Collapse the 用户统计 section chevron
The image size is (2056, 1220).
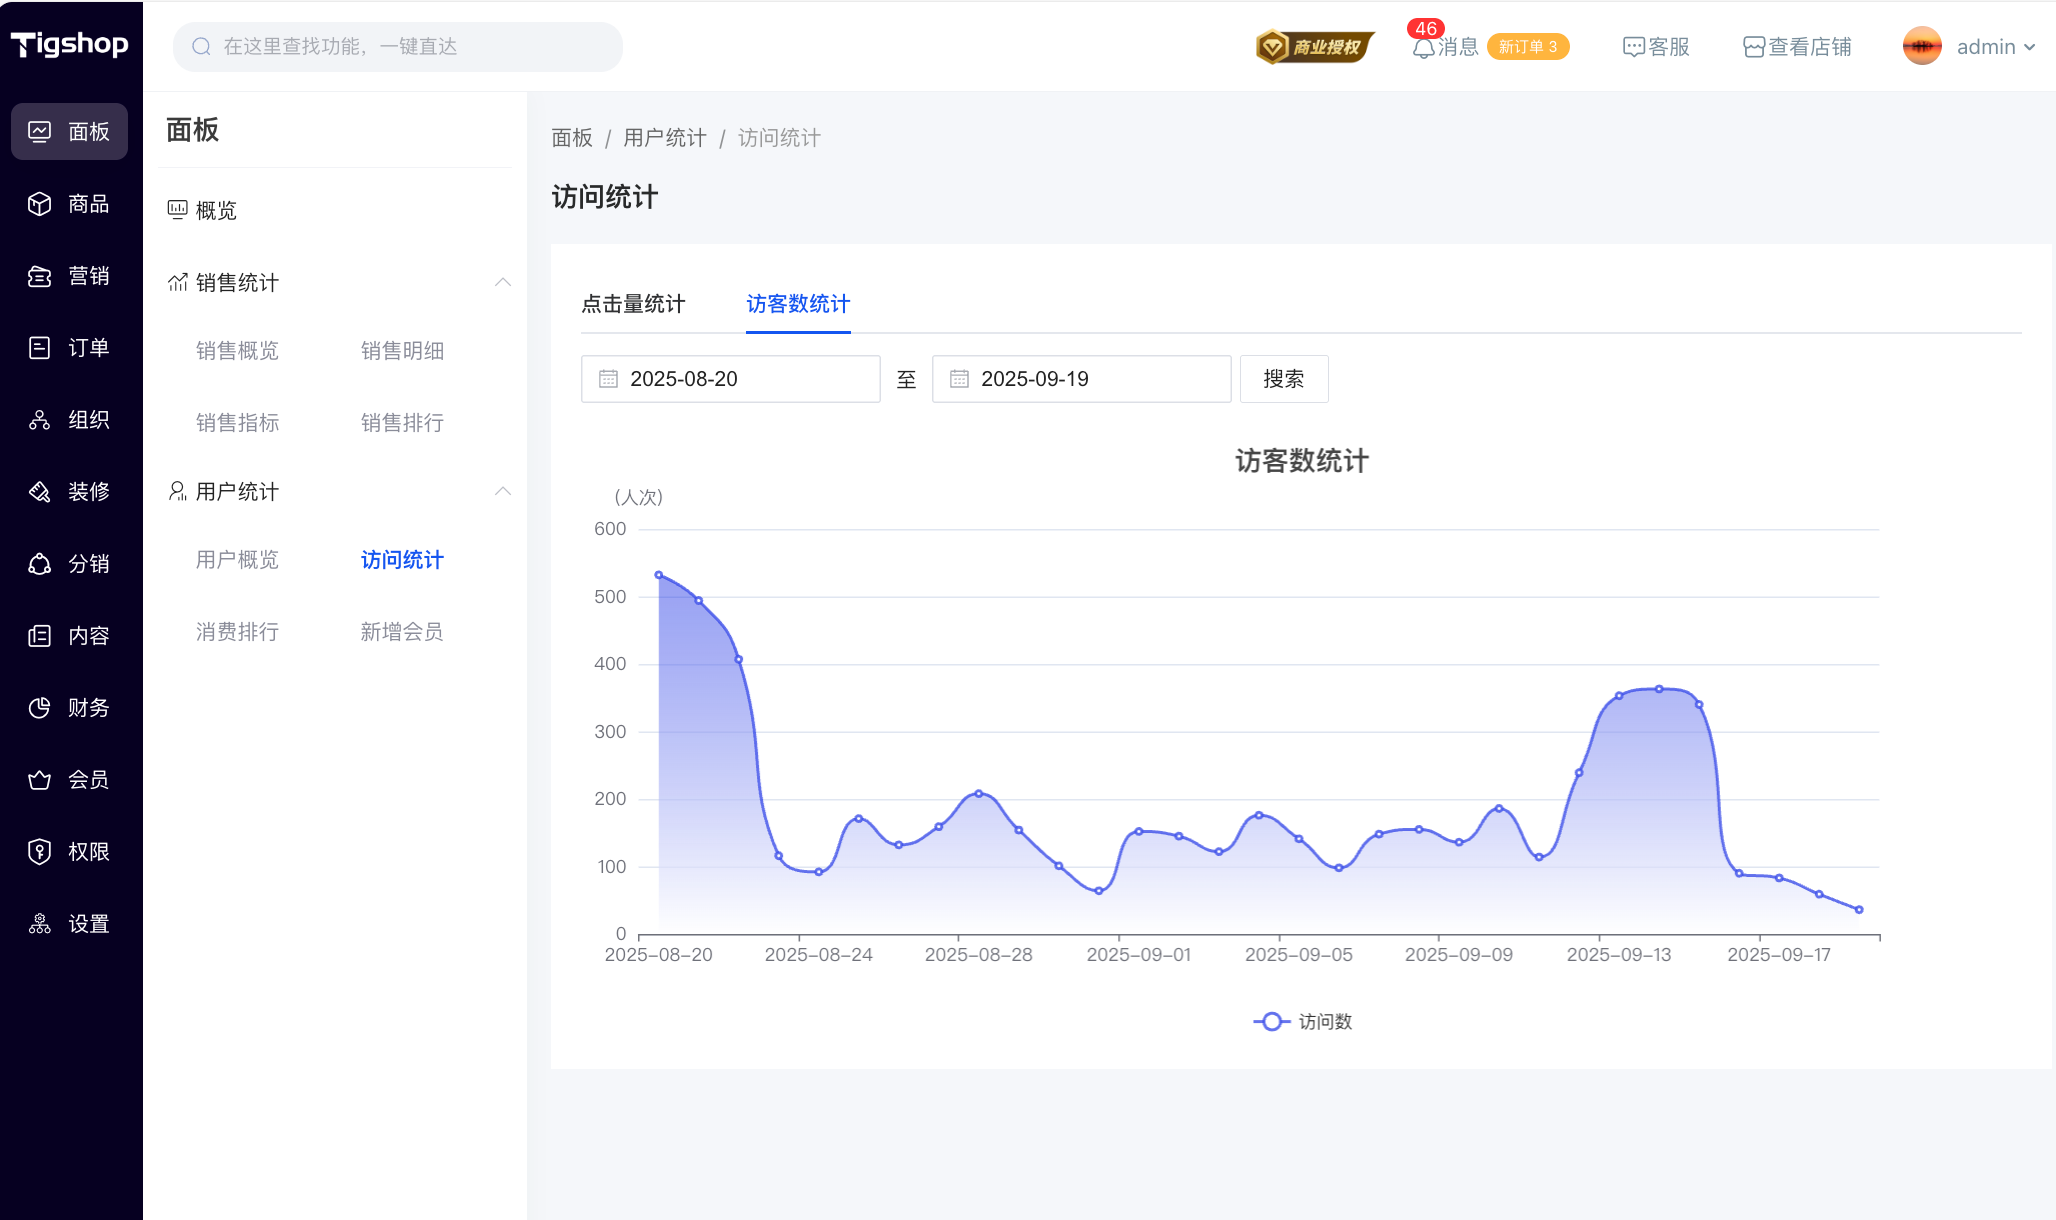coord(503,491)
